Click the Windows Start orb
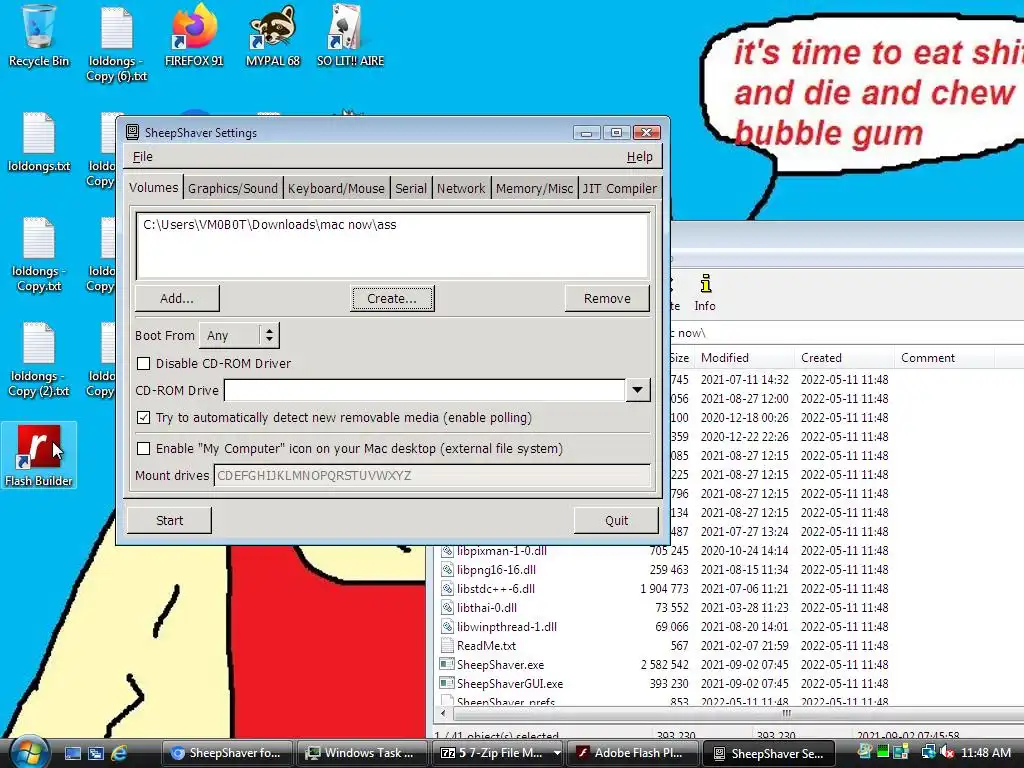This screenshot has width=1024, height=768. (29, 752)
